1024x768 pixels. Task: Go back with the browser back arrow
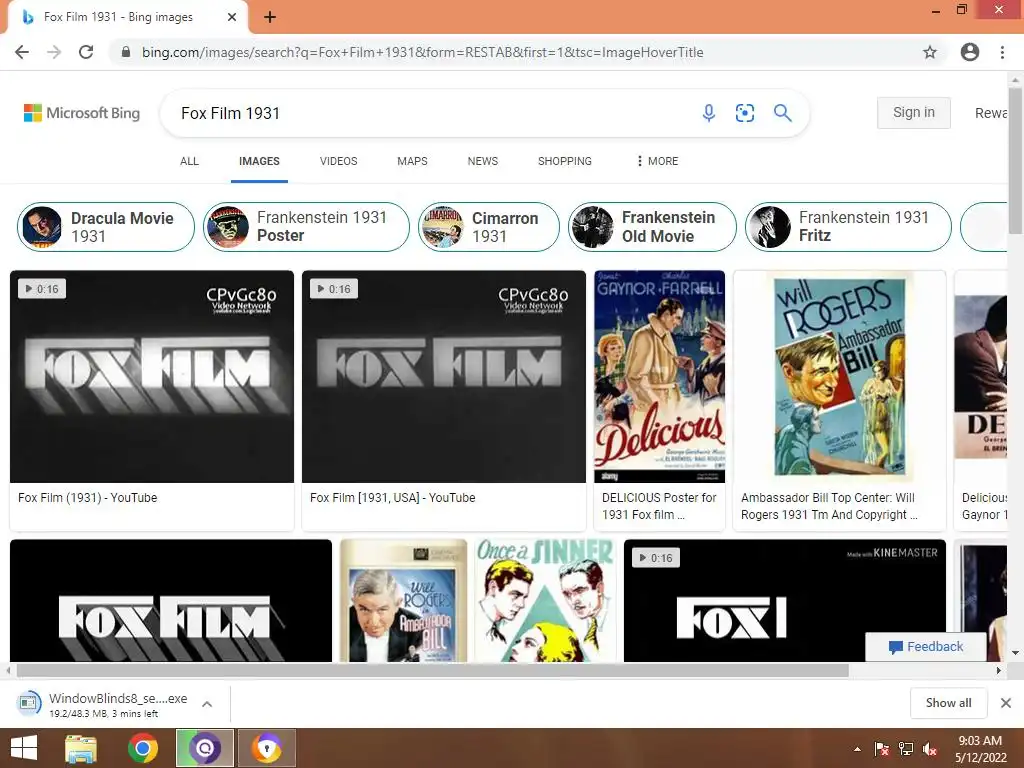point(22,52)
